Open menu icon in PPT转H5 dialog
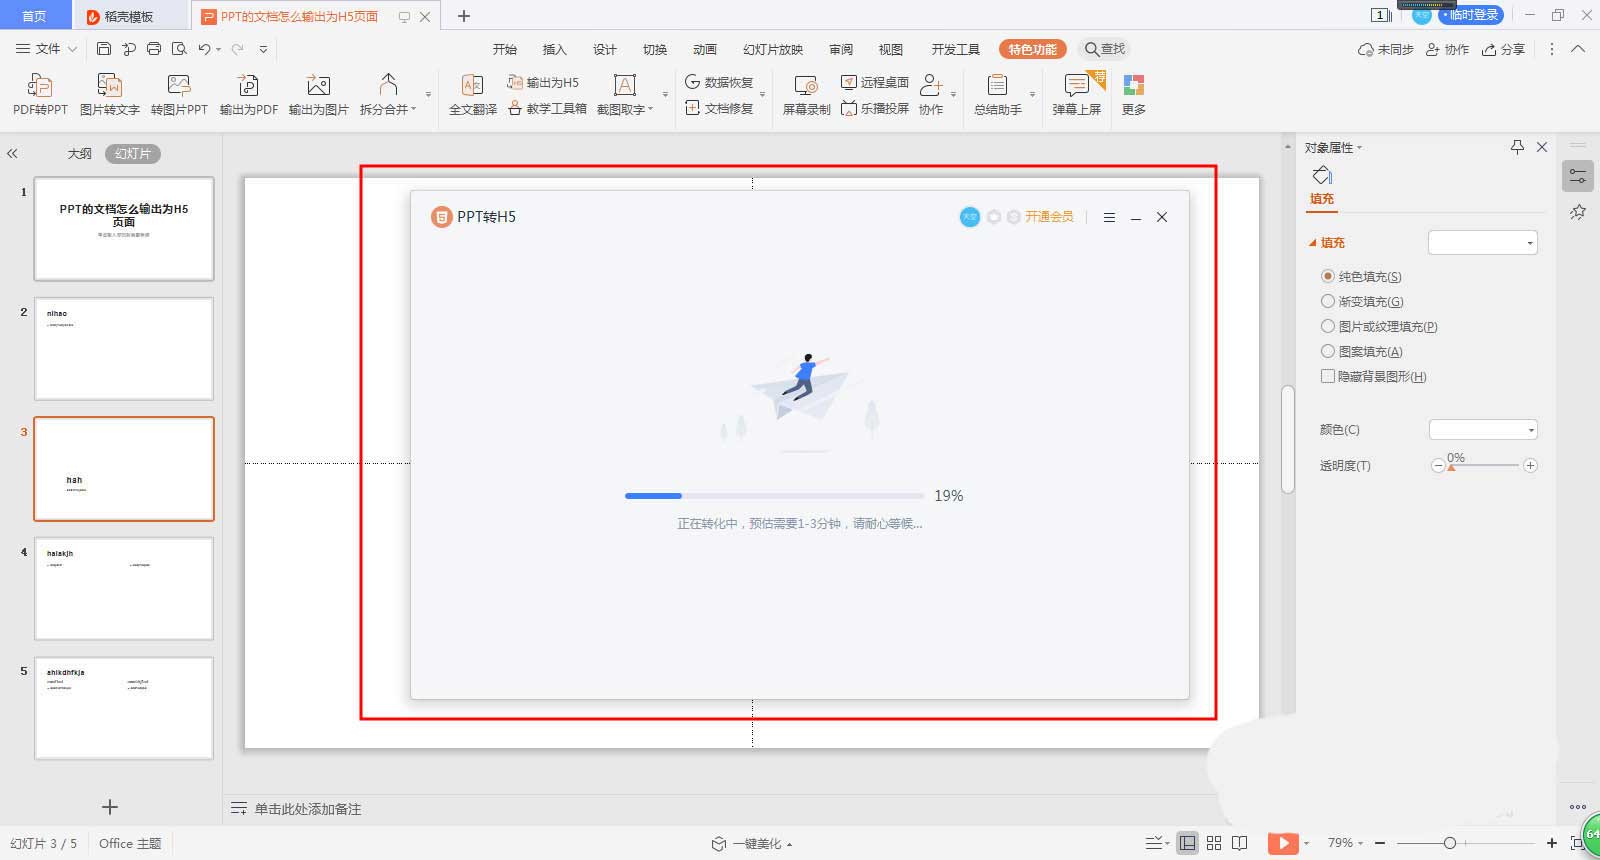Viewport: 1600px width, 860px height. click(1109, 217)
